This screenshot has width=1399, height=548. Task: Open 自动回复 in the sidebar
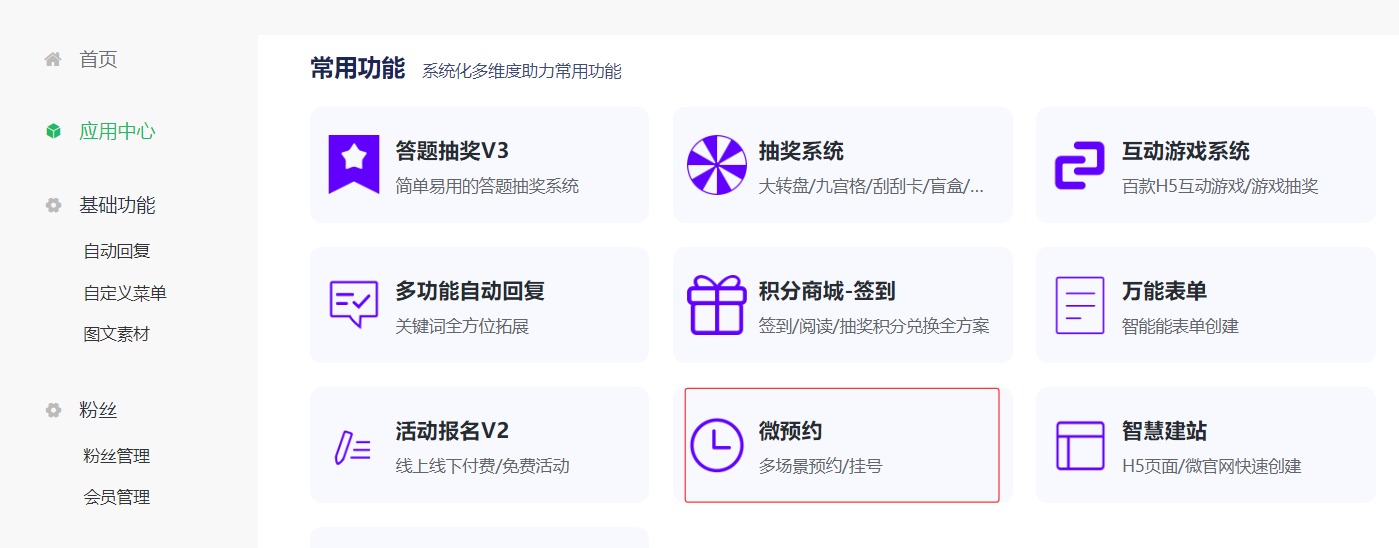click(x=117, y=251)
